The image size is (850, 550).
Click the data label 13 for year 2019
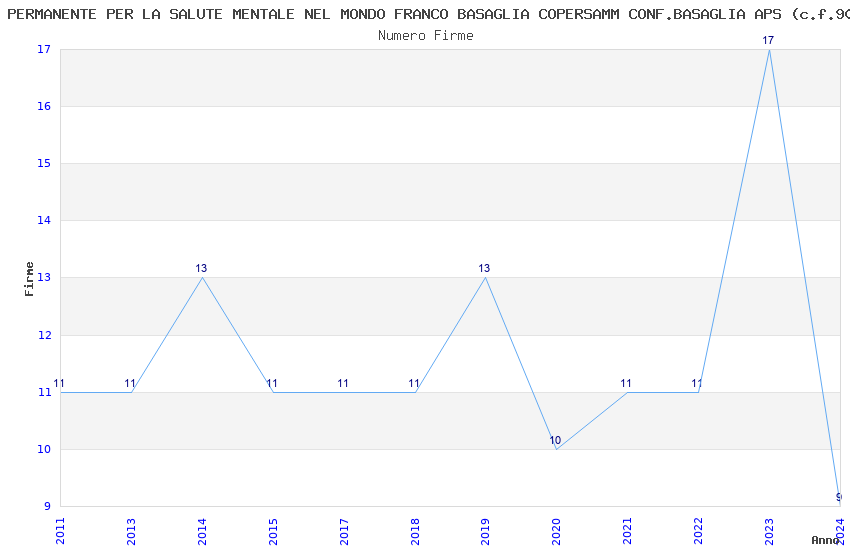(x=484, y=268)
